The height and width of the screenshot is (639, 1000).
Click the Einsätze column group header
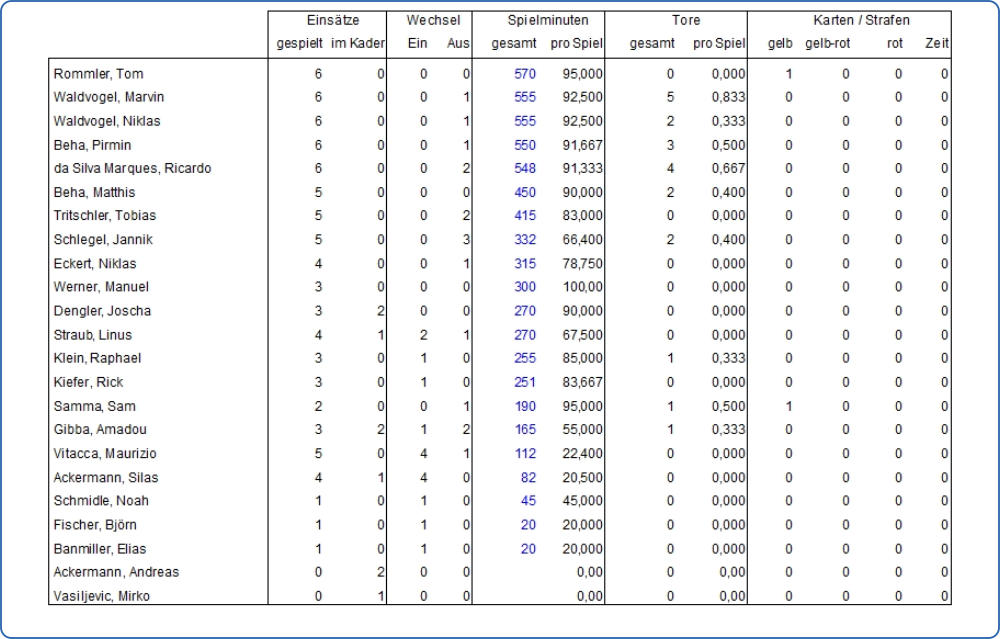point(333,20)
